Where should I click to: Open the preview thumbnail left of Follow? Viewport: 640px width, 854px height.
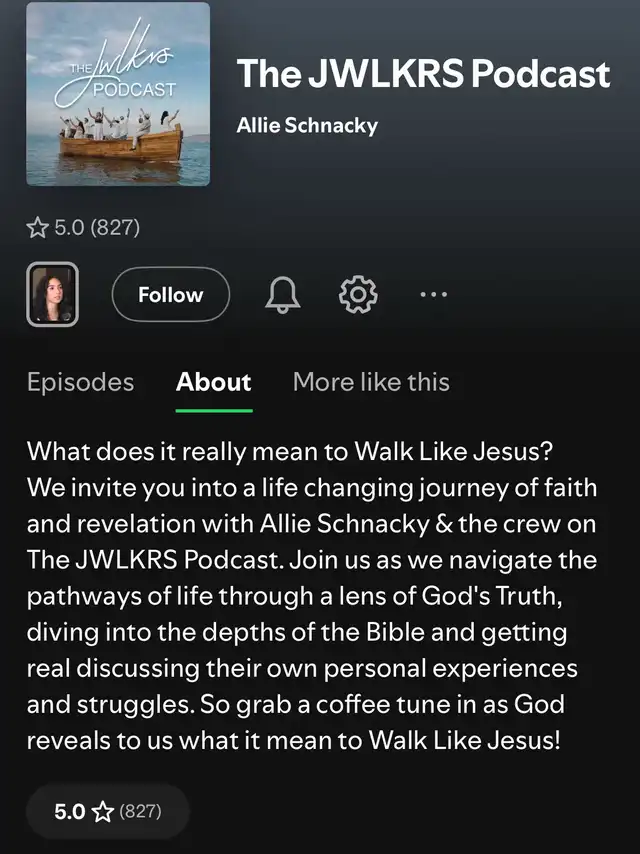click(x=52, y=295)
